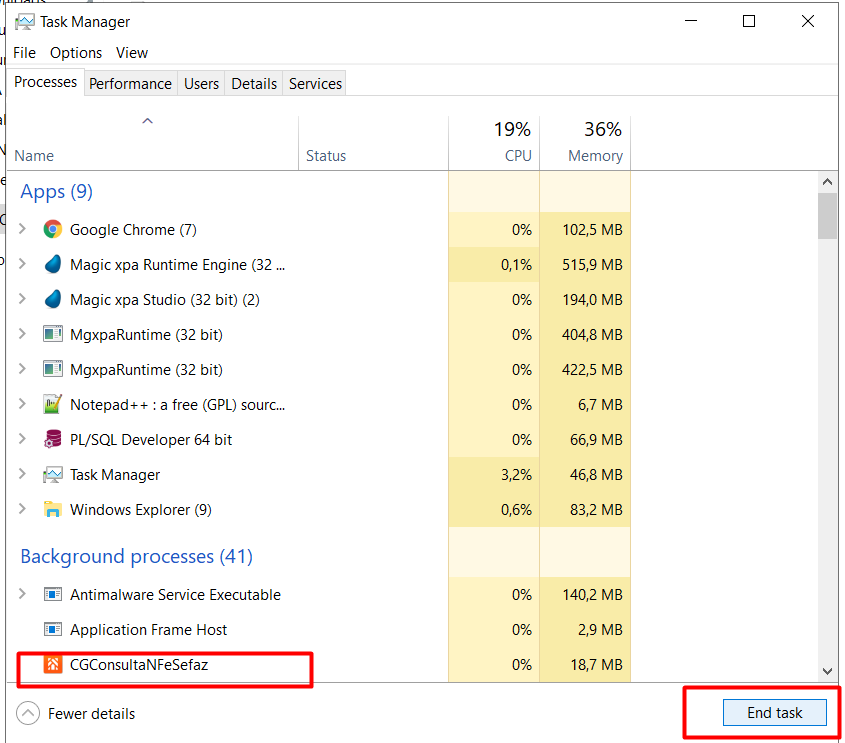Viewport: 845px width, 743px height.
Task: Expand the Google Chrome process group
Action: (23, 230)
